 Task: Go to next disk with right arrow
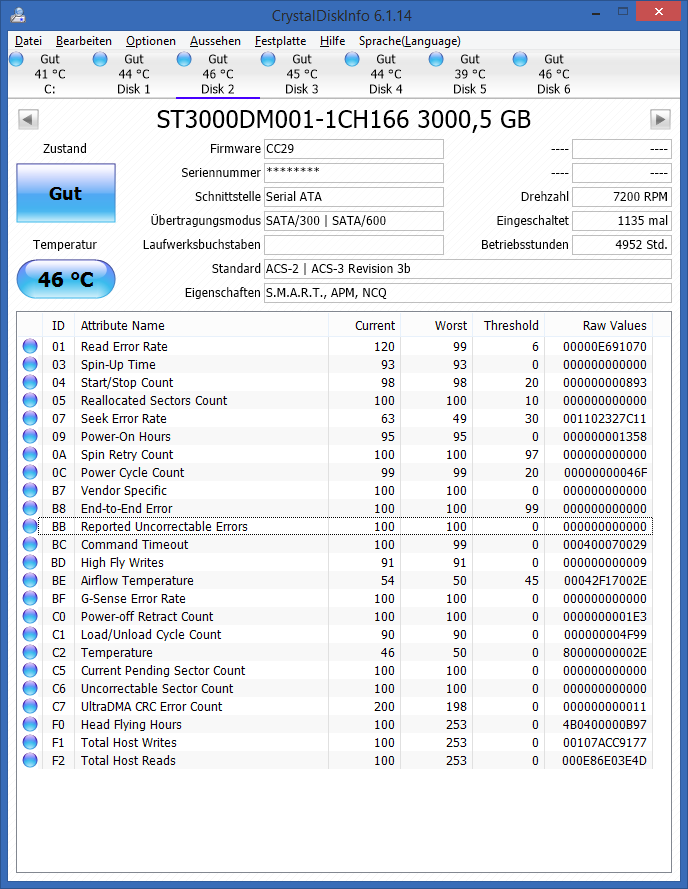coord(660,120)
